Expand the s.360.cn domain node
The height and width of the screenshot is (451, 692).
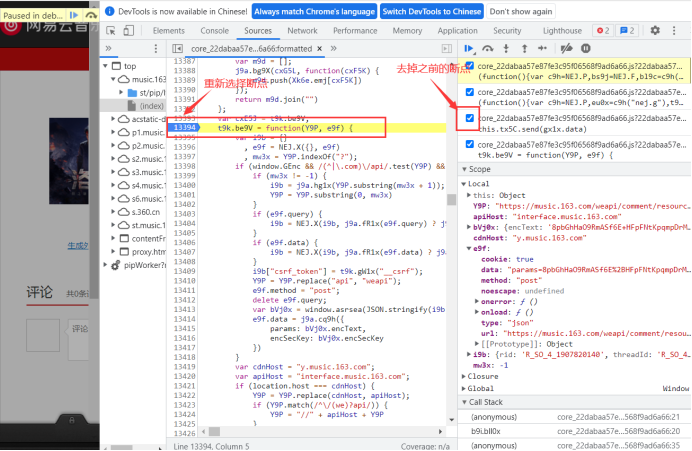tap(113, 212)
